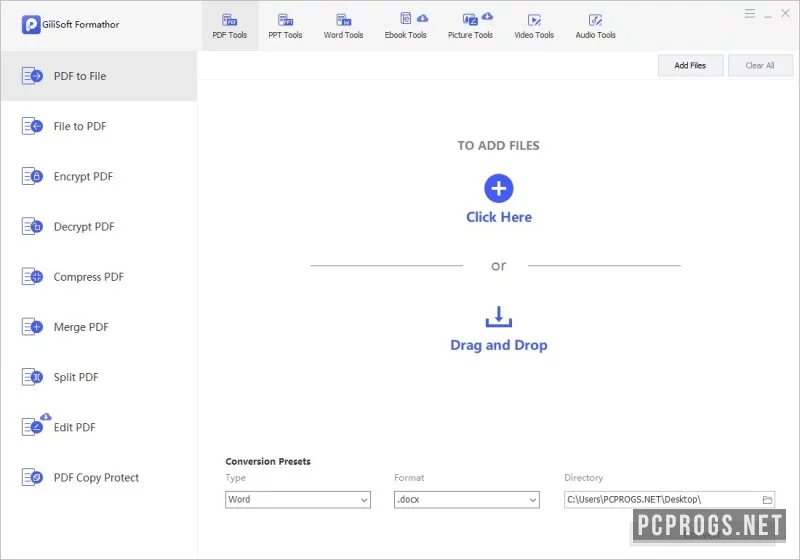Click the Split PDF icon
The height and width of the screenshot is (560, 800).
pyautogui.click(x=32, y=377)
